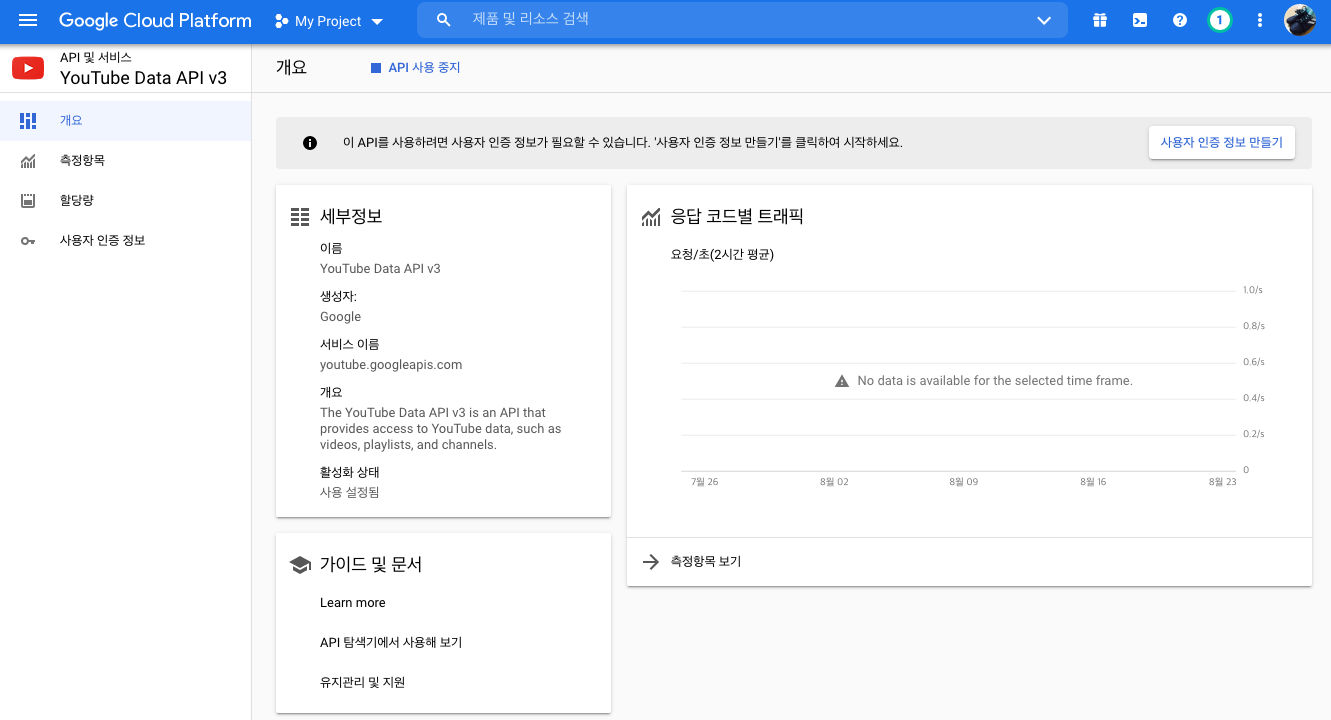
Task: Open the My Project selector dropdown
Action: coord(329,21)
